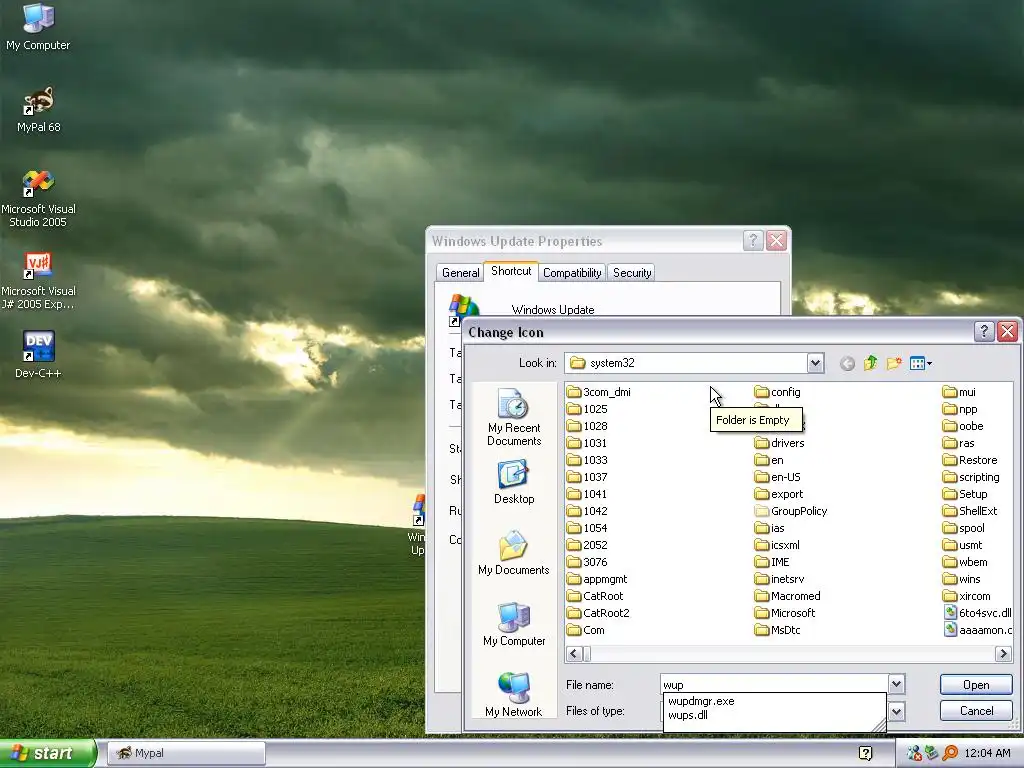Select the drivers folder

coord(779,443)
